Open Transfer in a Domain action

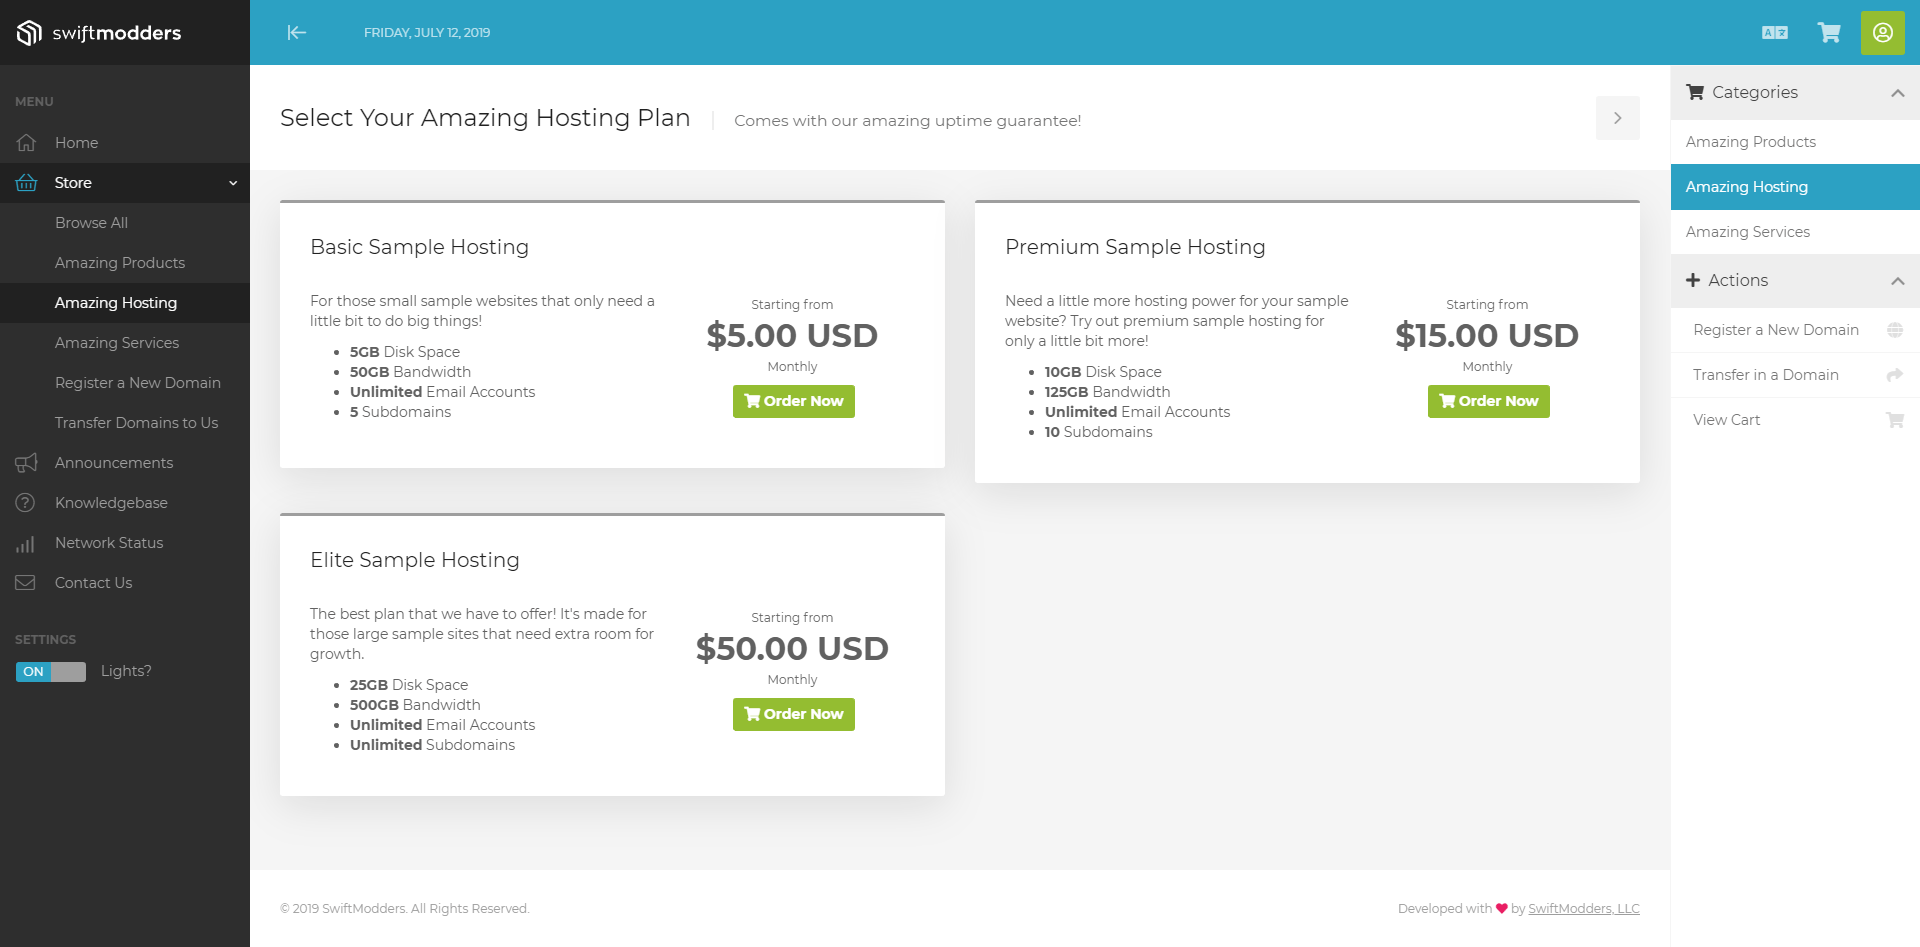pyautogui.click(x=1765, y=375)
